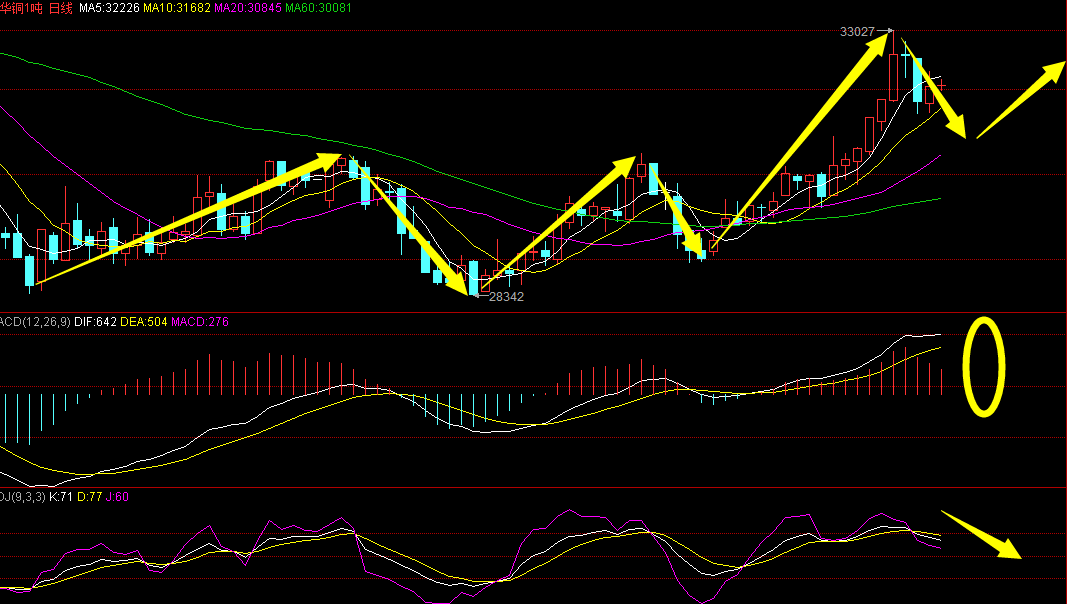Select the downward arrow in the KDJ panel
Screen dimensions: 1067x604
(x=981, y=535)
